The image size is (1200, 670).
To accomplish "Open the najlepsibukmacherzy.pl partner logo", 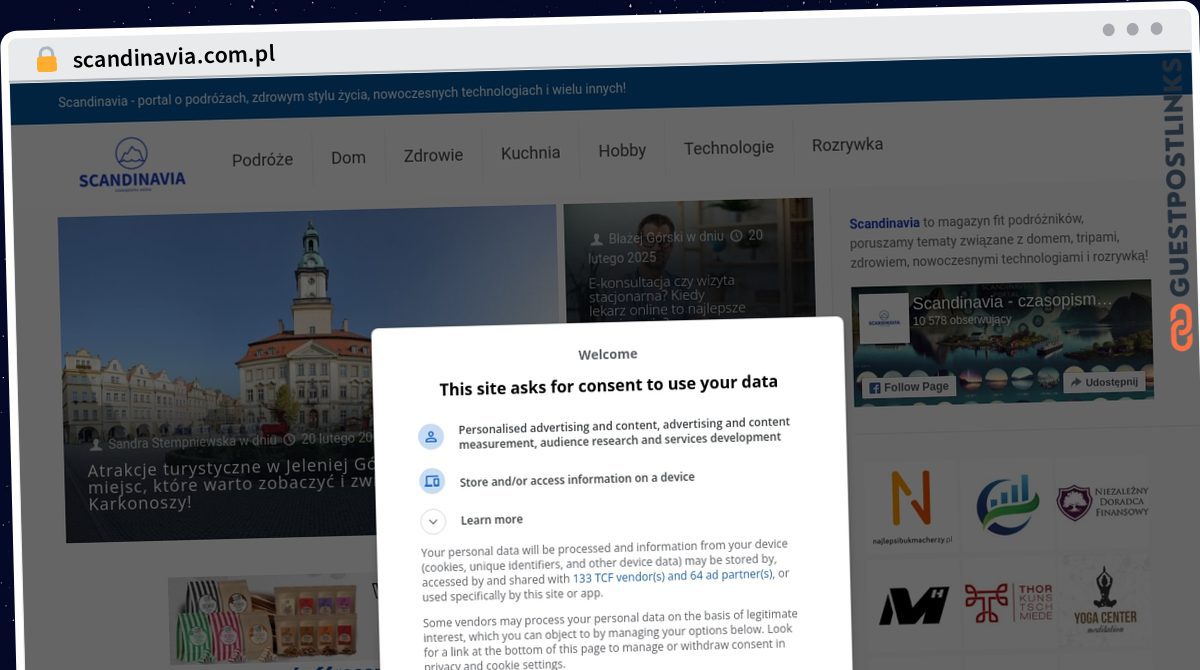I will [911, 507].
